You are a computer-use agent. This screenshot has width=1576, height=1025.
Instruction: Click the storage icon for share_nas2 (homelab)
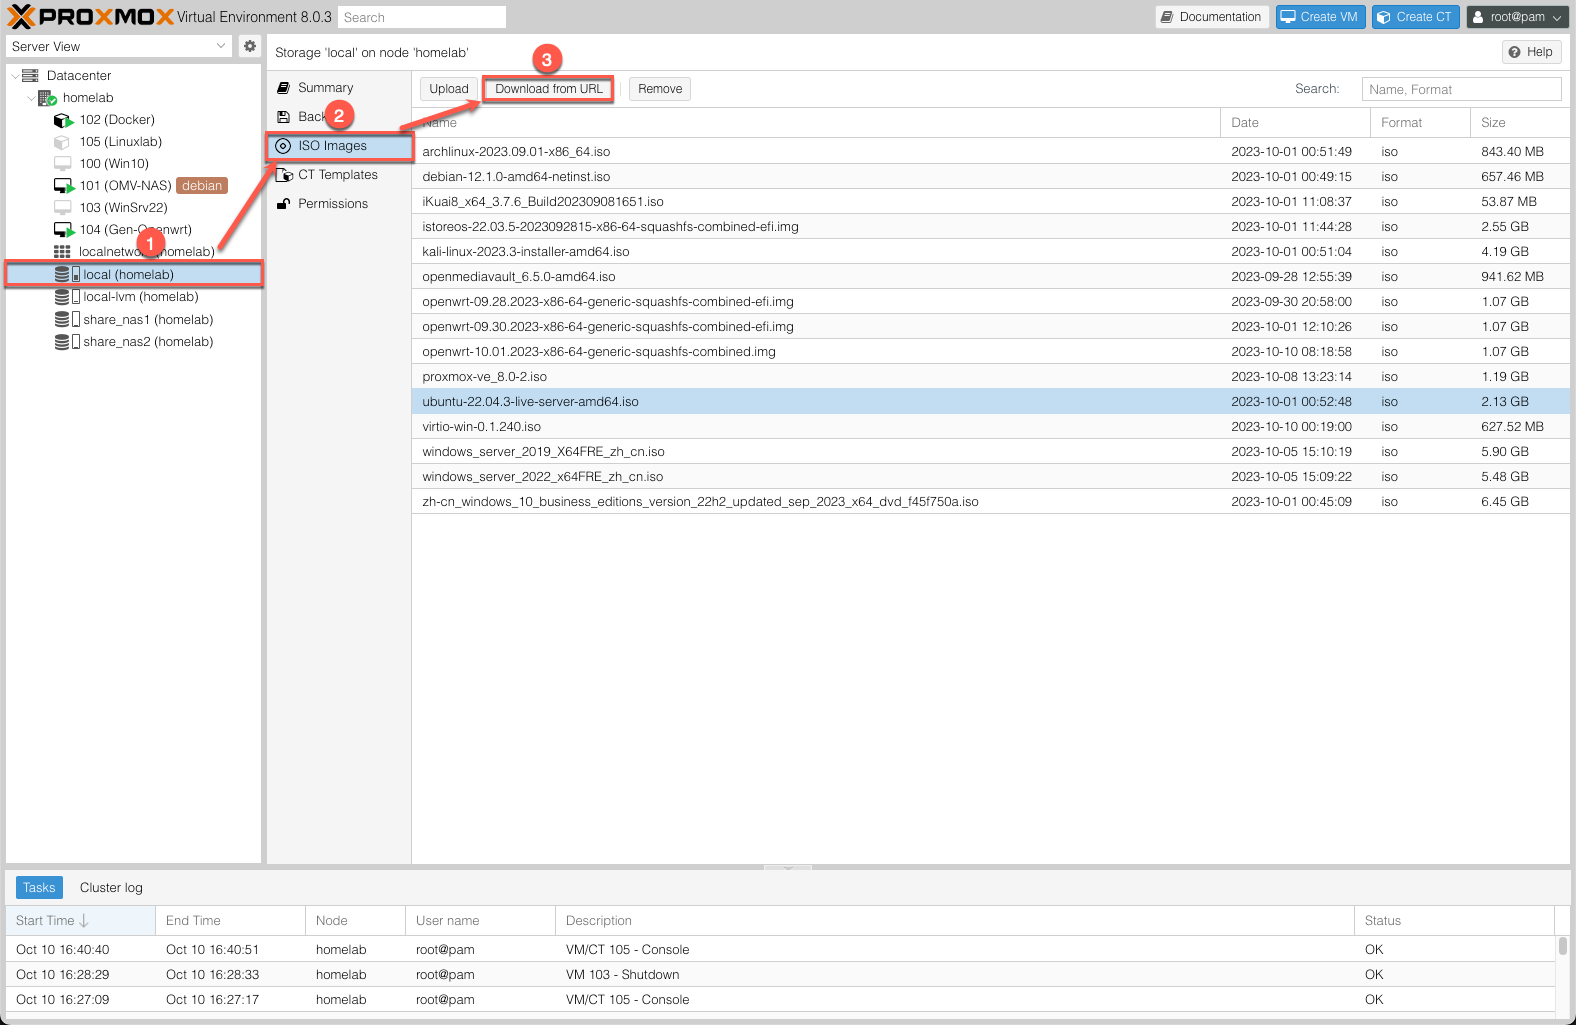(67, 342)
